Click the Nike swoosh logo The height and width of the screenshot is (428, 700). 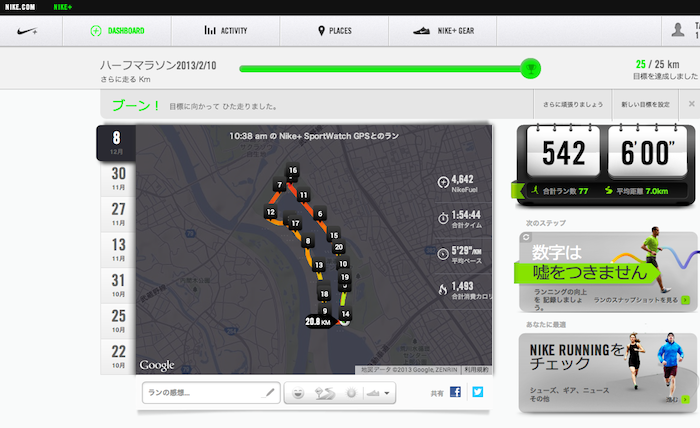click(27, 31)
